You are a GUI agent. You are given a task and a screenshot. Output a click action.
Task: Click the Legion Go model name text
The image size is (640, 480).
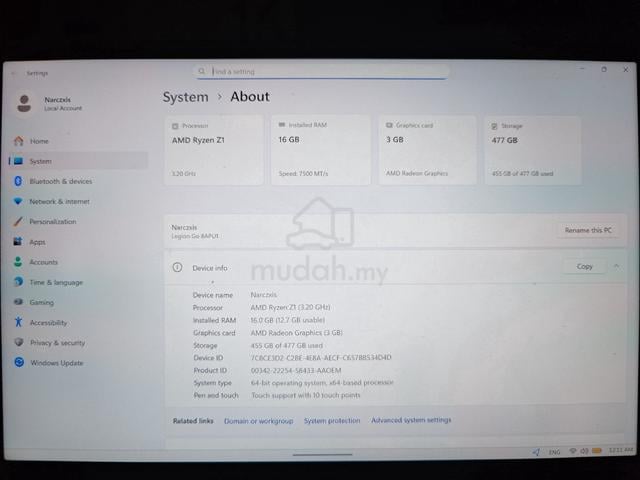(x=195, y=236)
